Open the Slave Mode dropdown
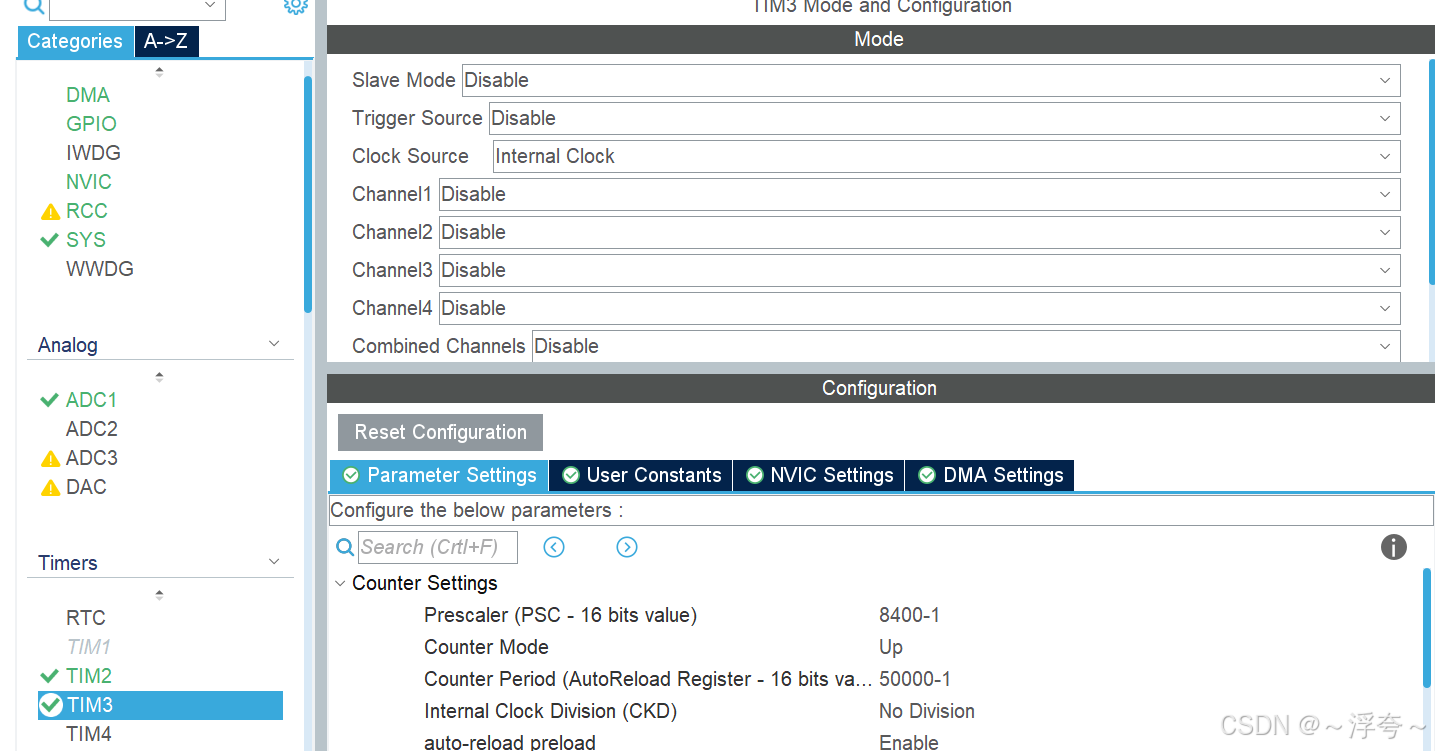The width and height of the screenshot is (1435, 751). [x=1385, y=80]
